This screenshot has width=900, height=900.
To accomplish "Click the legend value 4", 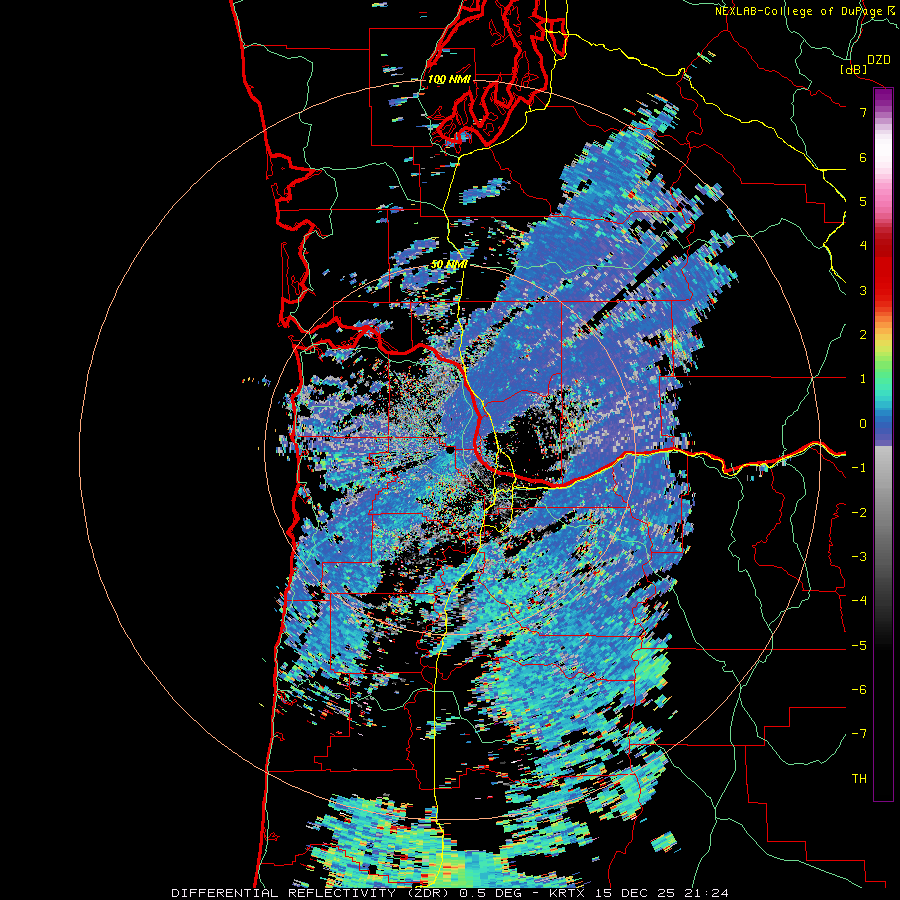I will coord(863,246).
